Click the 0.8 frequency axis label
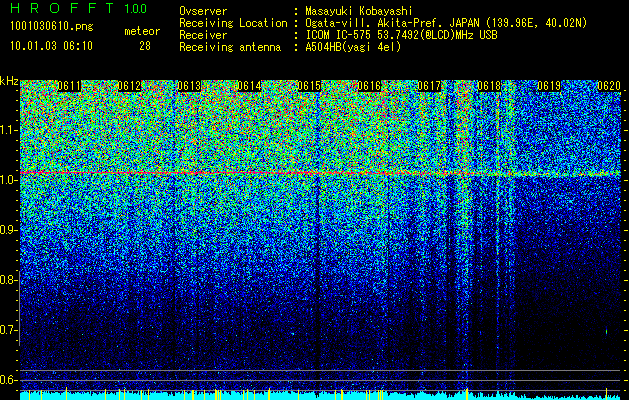This screenshot has height=400, width=629. (x=7, y=280)
